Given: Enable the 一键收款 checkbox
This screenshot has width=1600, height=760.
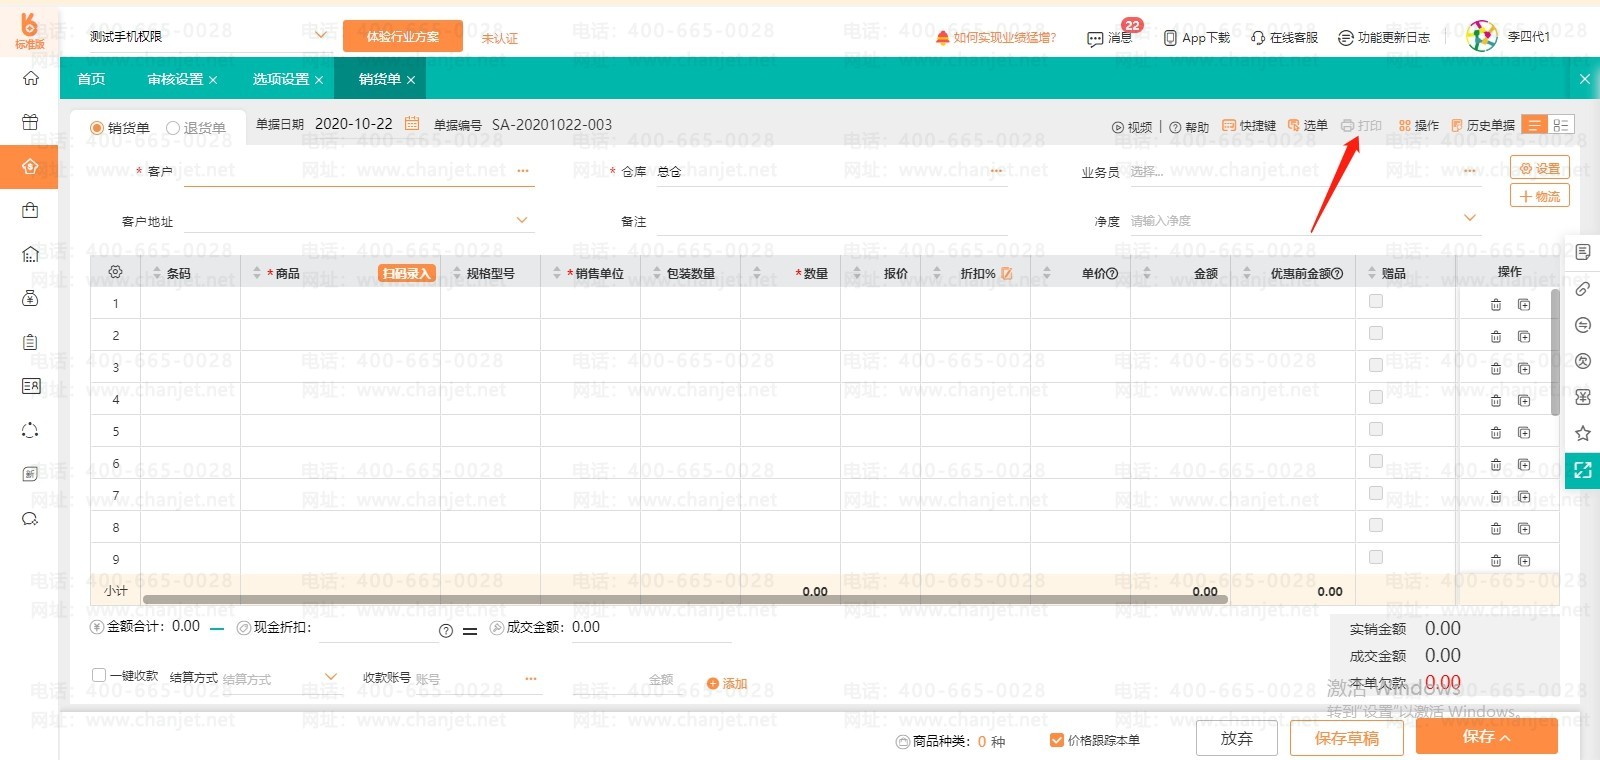Looking at the screenshot, I should point(99,676).
